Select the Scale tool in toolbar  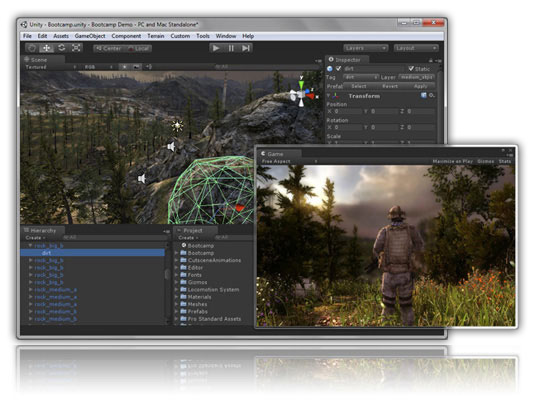coord(76,48)
